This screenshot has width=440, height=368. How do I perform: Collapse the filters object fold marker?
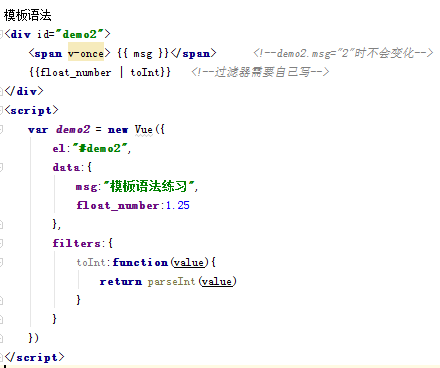pyautogui.click(x=1, y=243)
